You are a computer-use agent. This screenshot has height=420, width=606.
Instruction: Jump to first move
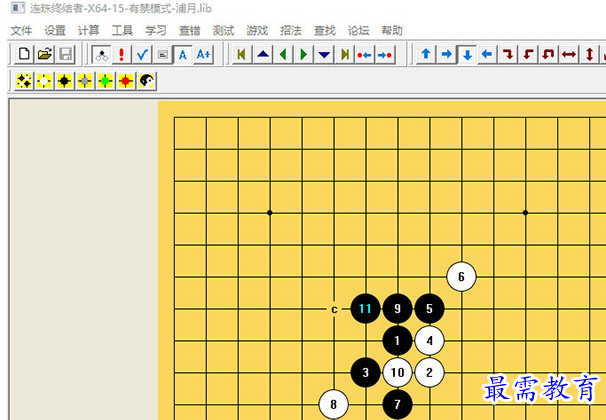[242, 54]
